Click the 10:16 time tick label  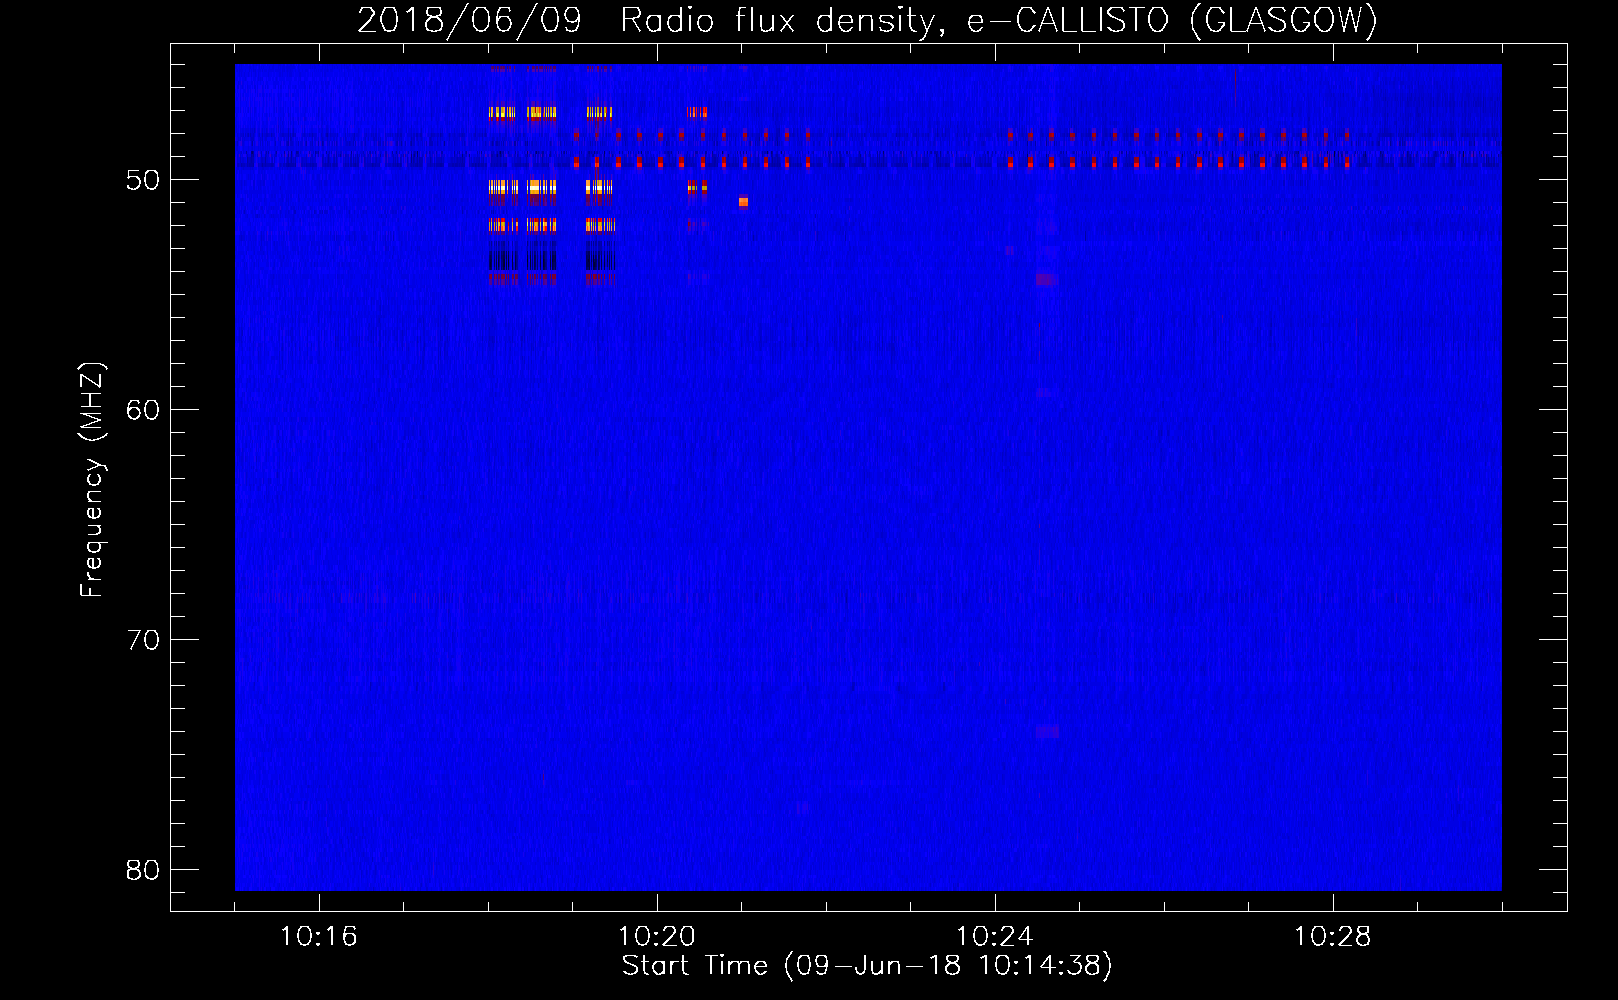click(x=319, y=937)
